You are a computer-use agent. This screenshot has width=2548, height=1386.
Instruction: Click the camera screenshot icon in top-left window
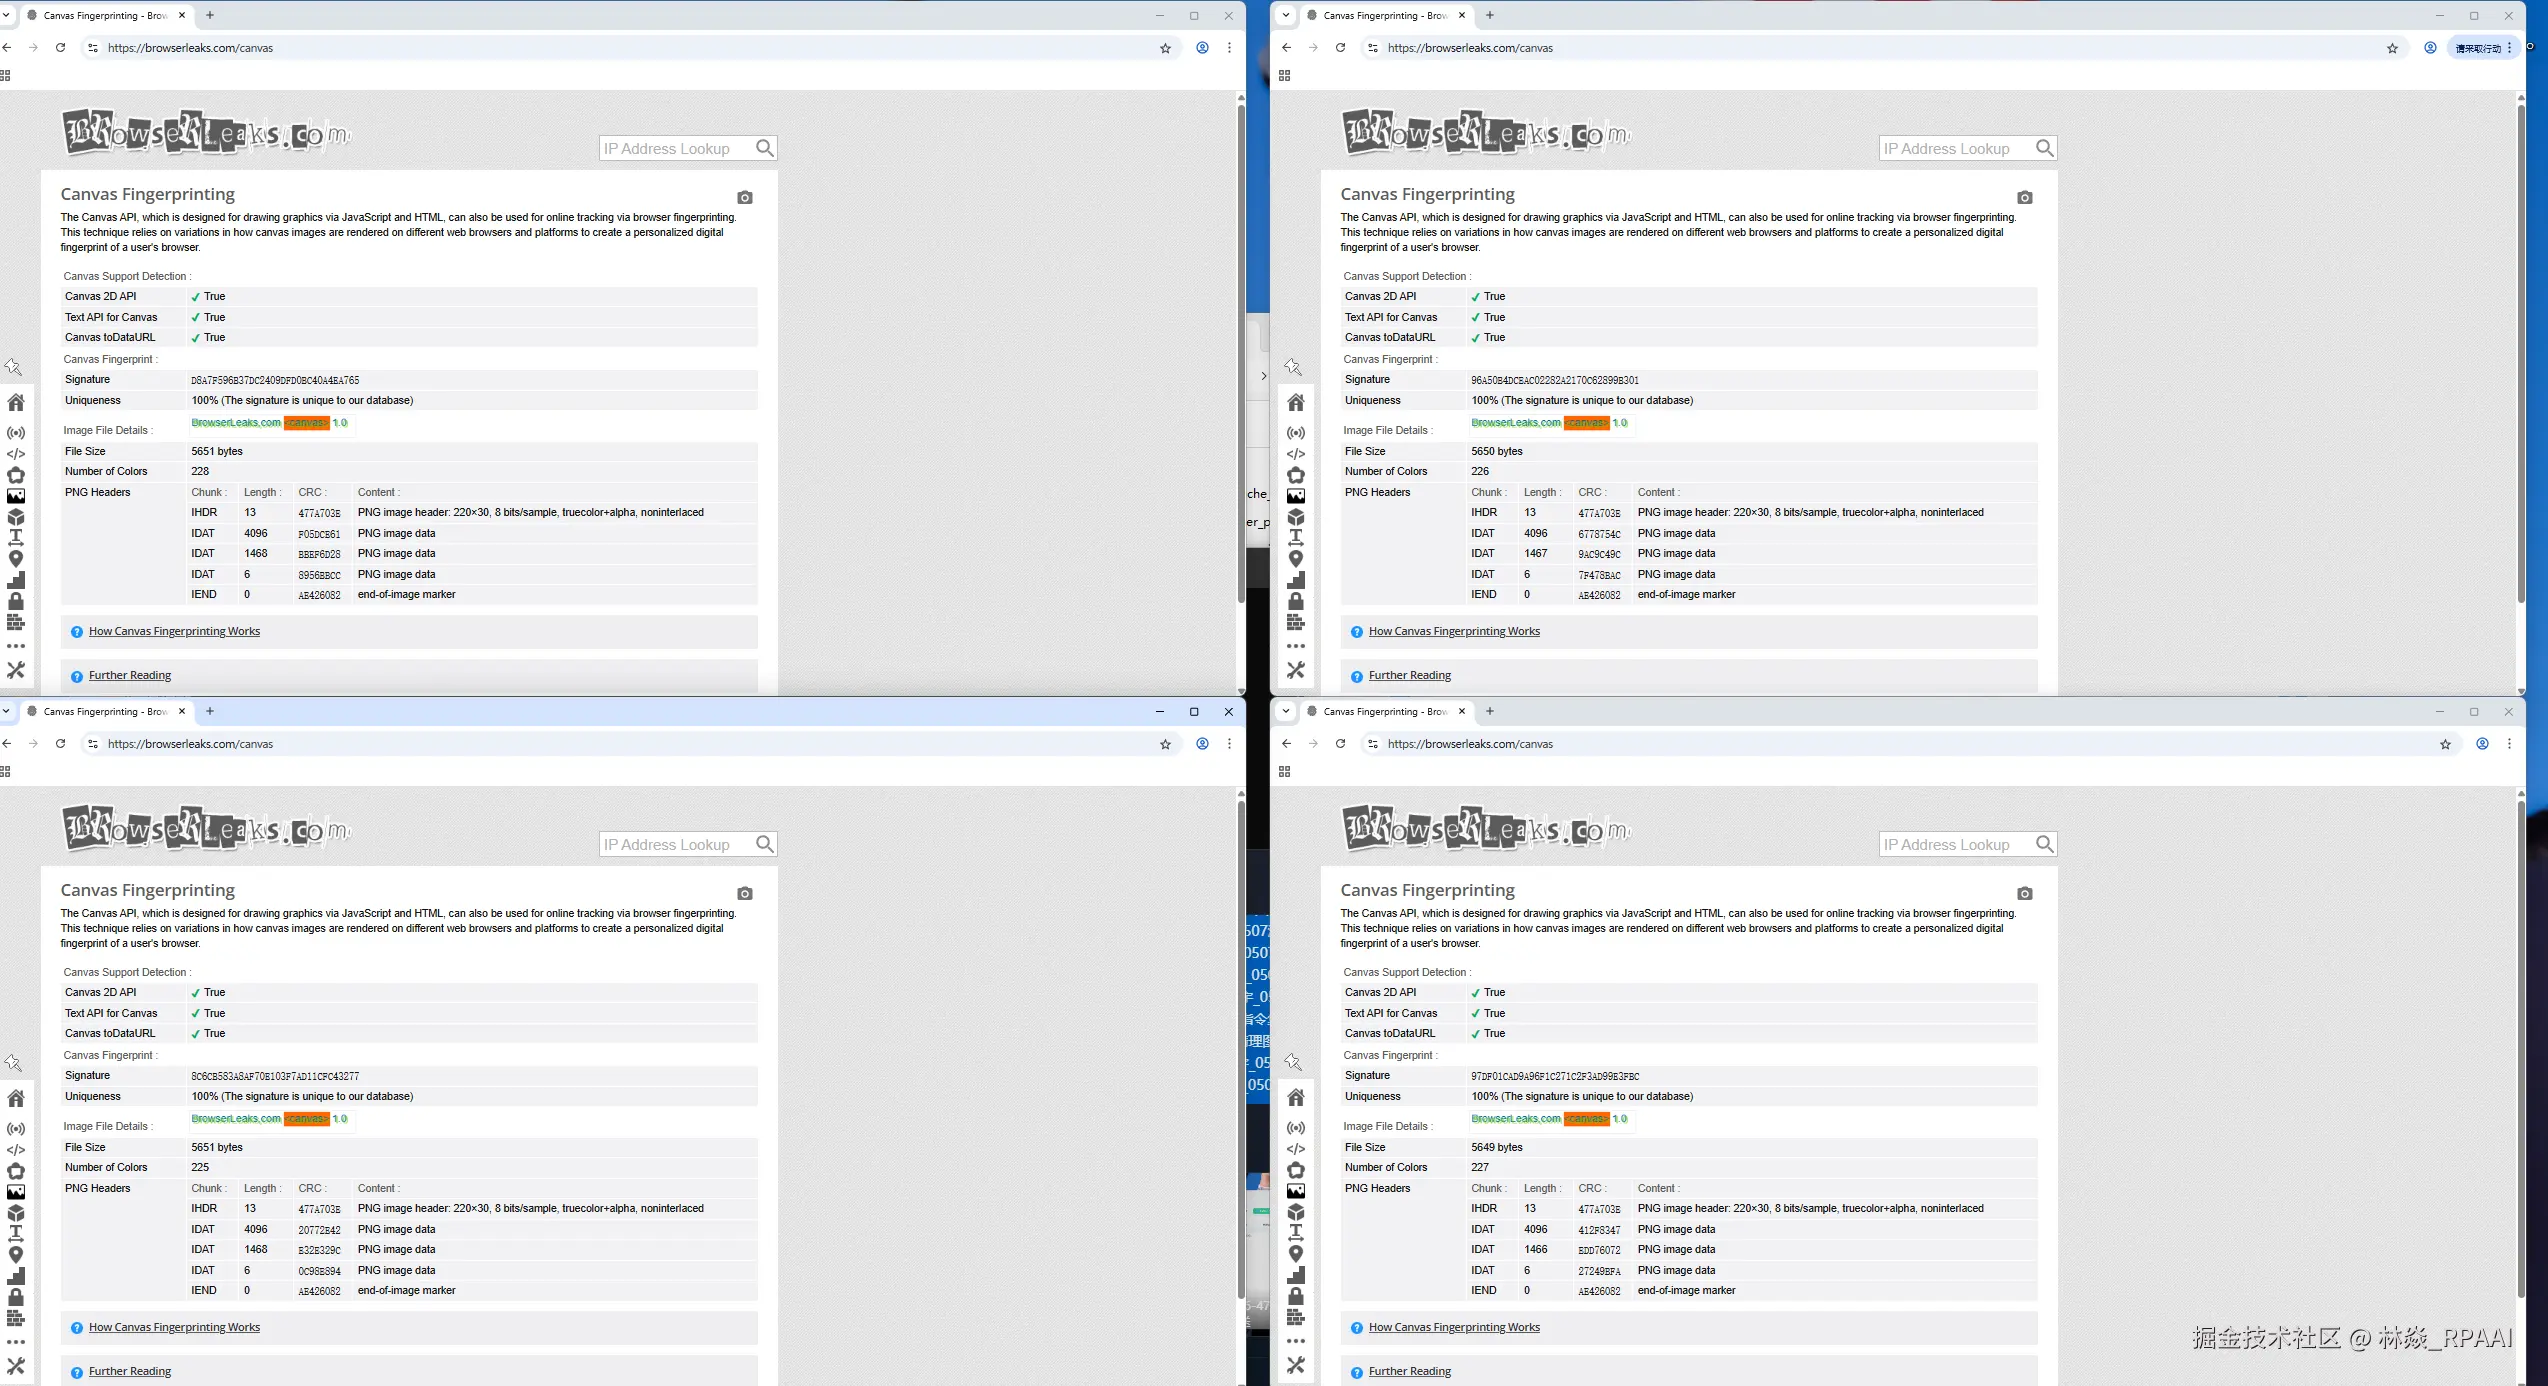pyautogui.click(x=745, y=197)
